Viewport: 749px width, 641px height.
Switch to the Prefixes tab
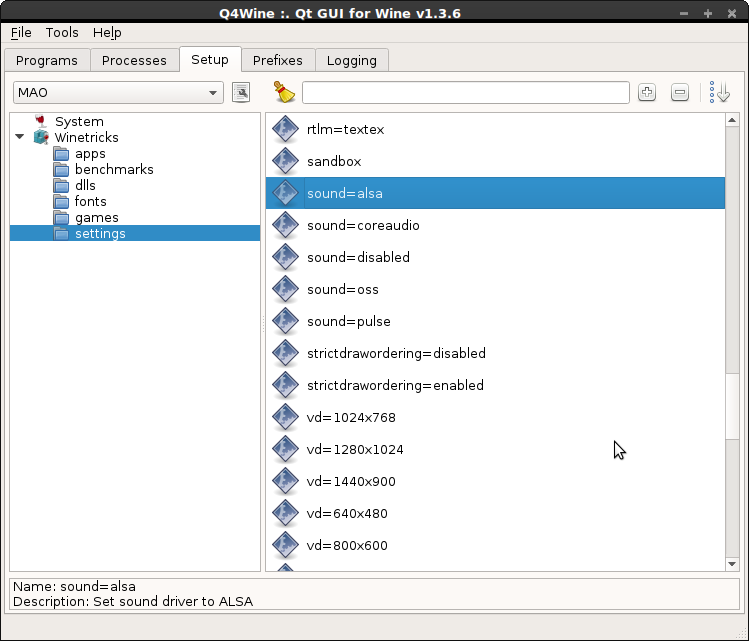[x=278, y=60]
